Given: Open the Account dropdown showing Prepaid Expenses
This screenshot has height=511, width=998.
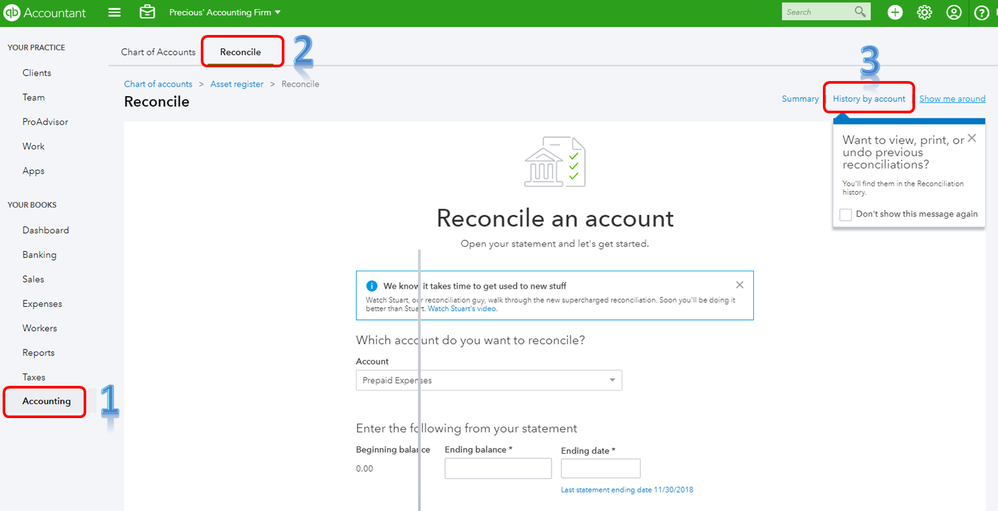Looking at the screenshot, I should click(x=489, y=380).
